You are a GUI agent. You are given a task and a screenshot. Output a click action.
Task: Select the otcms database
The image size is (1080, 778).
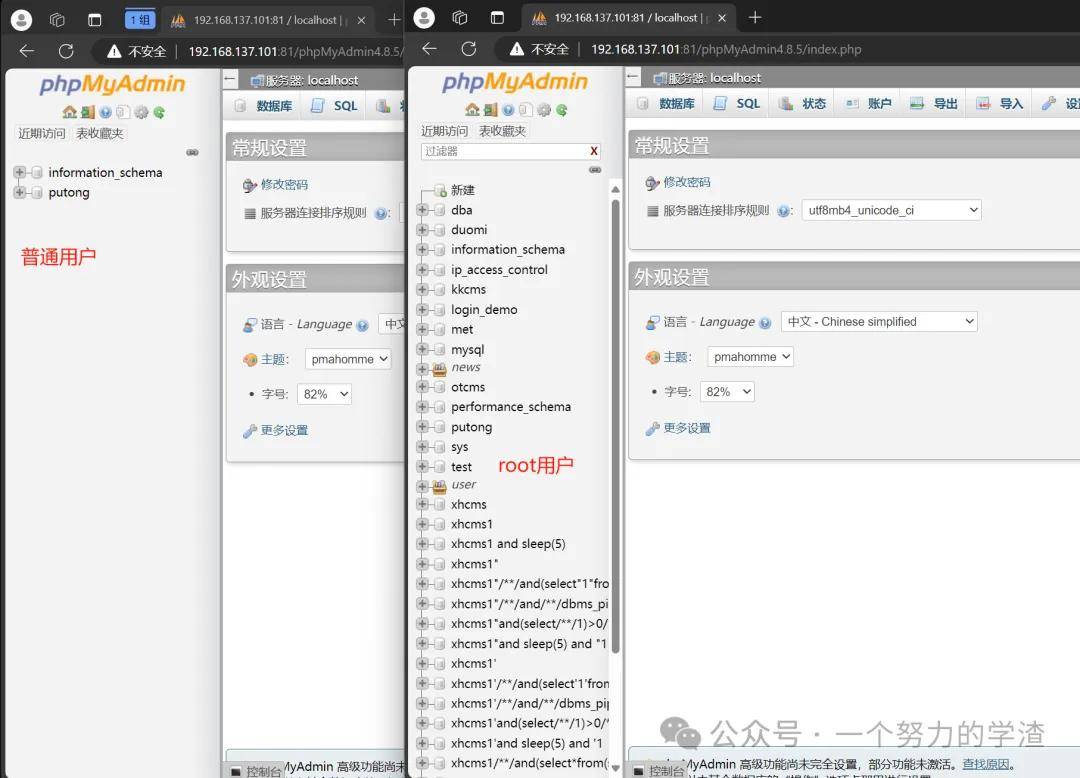click(468, 387)
